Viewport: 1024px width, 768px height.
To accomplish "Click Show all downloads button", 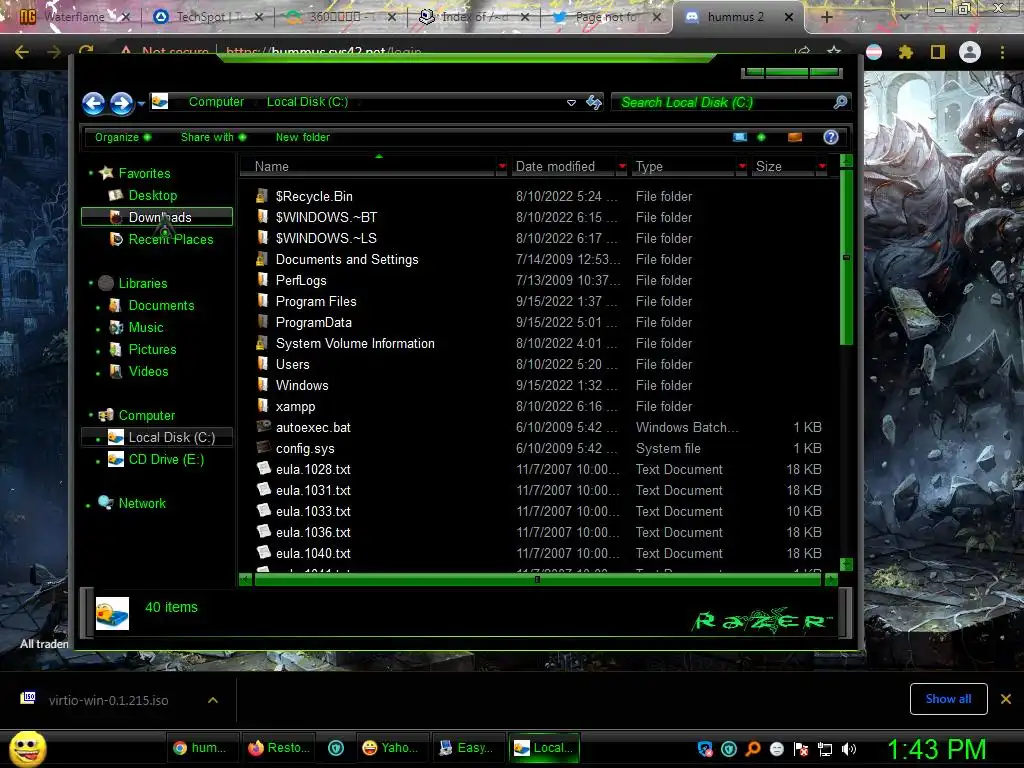I will [948, 699].
